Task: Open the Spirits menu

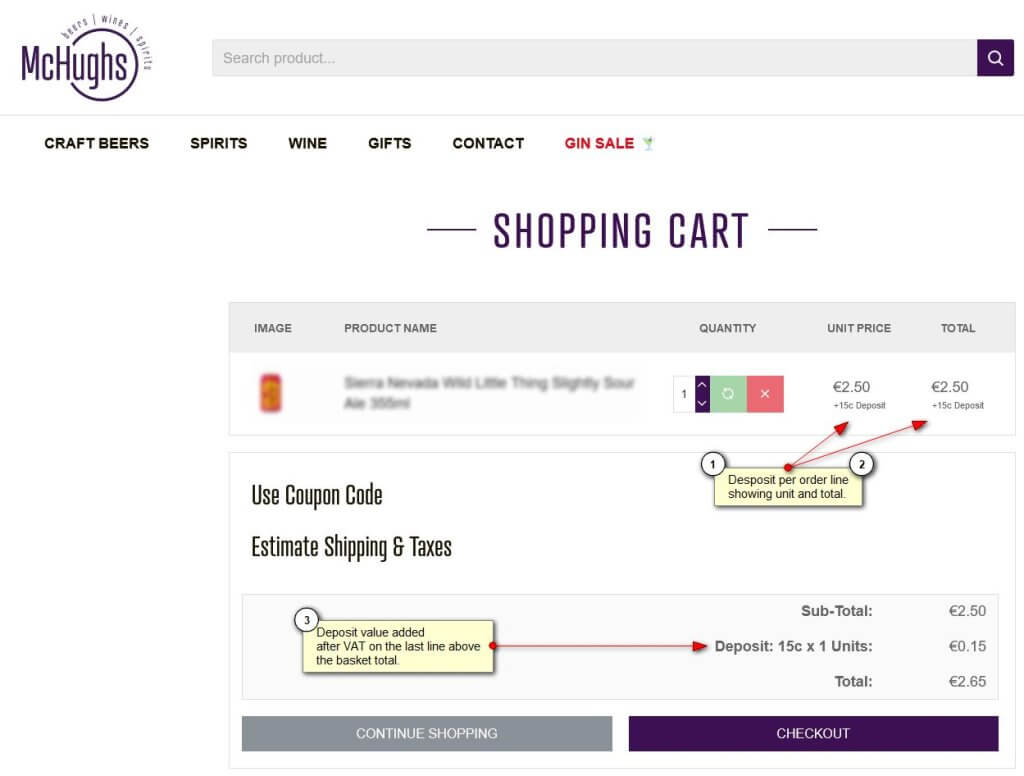Action: coord(219,143)
